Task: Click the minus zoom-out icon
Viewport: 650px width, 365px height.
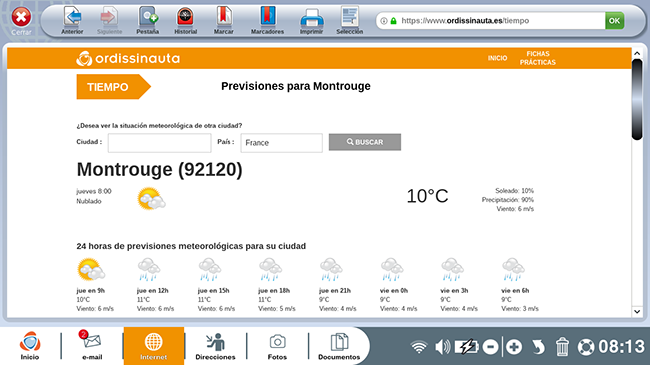Action: pyautogui.click(x=490, y=347)
